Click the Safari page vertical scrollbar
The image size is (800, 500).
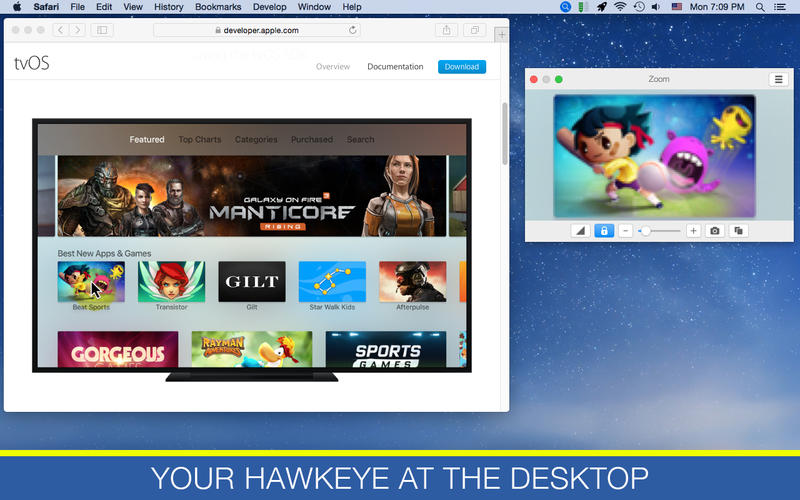(505, 134)
